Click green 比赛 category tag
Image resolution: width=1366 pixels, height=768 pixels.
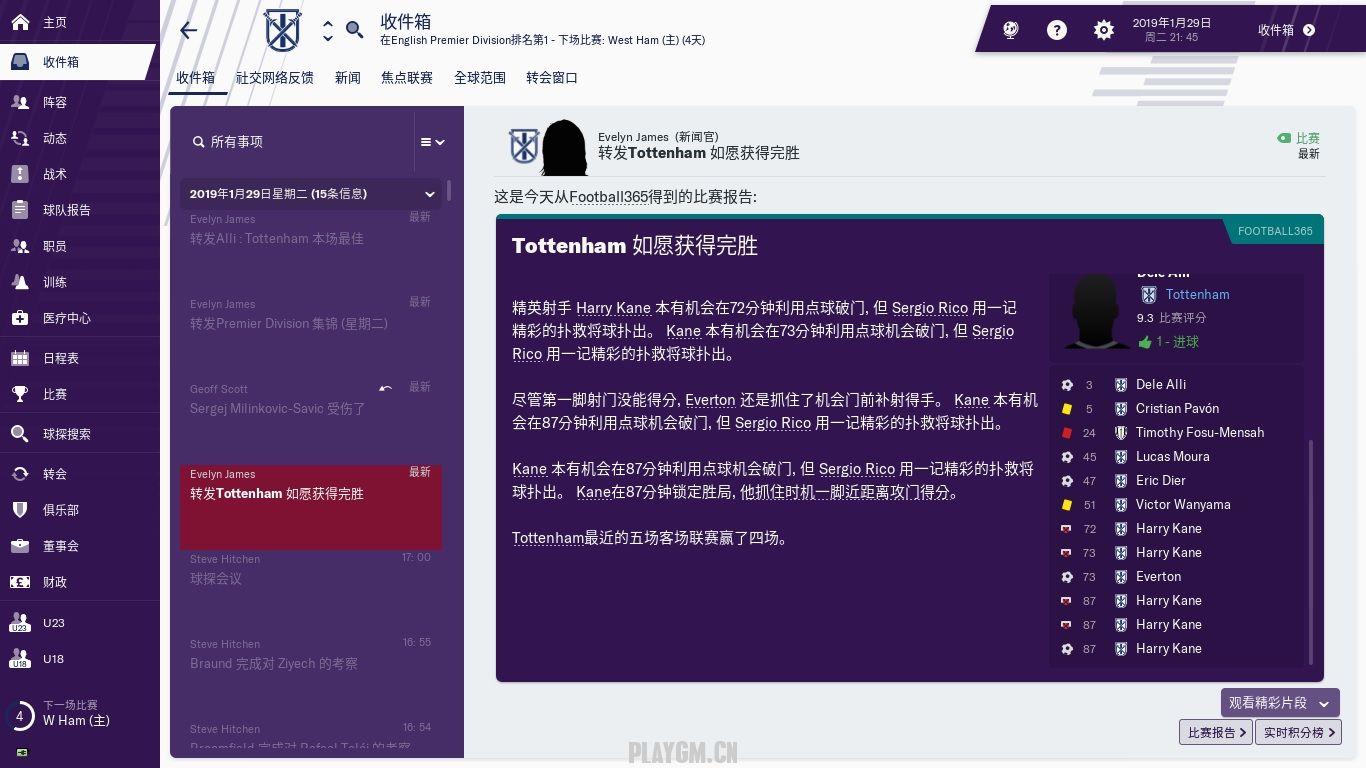(1298, 138)
